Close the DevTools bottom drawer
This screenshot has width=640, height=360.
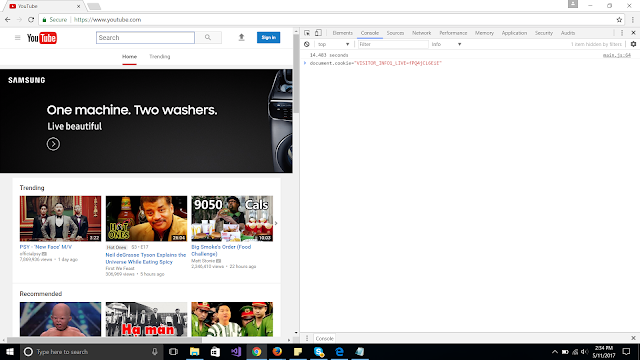(x=633, y=338)
